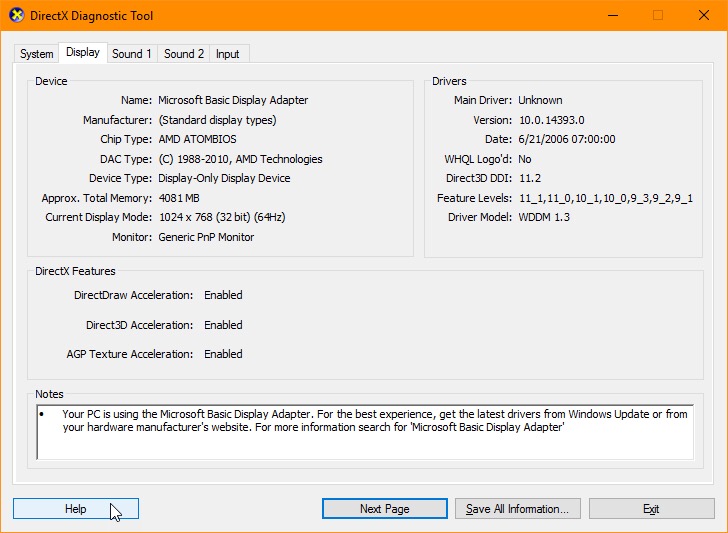Image resolution: width=728 pixels, height=533 pixels.
Task: Click the 'Display-Only Display Device' value
Action: 224,178
